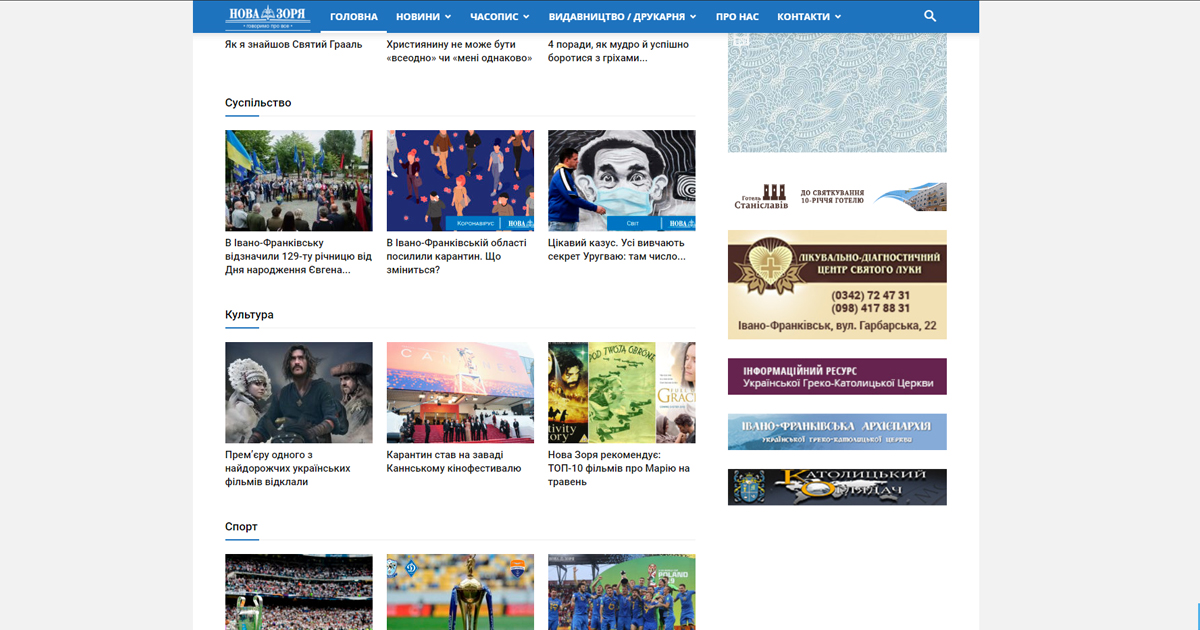
Task: Open the quarantine easing article thumbnail
Action: (460, 181)
